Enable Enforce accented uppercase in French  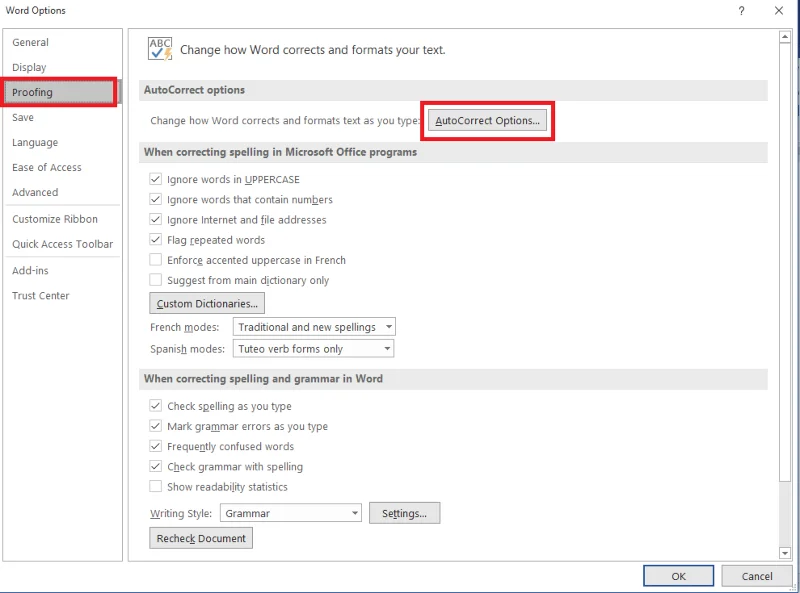[x=156, y=260]
